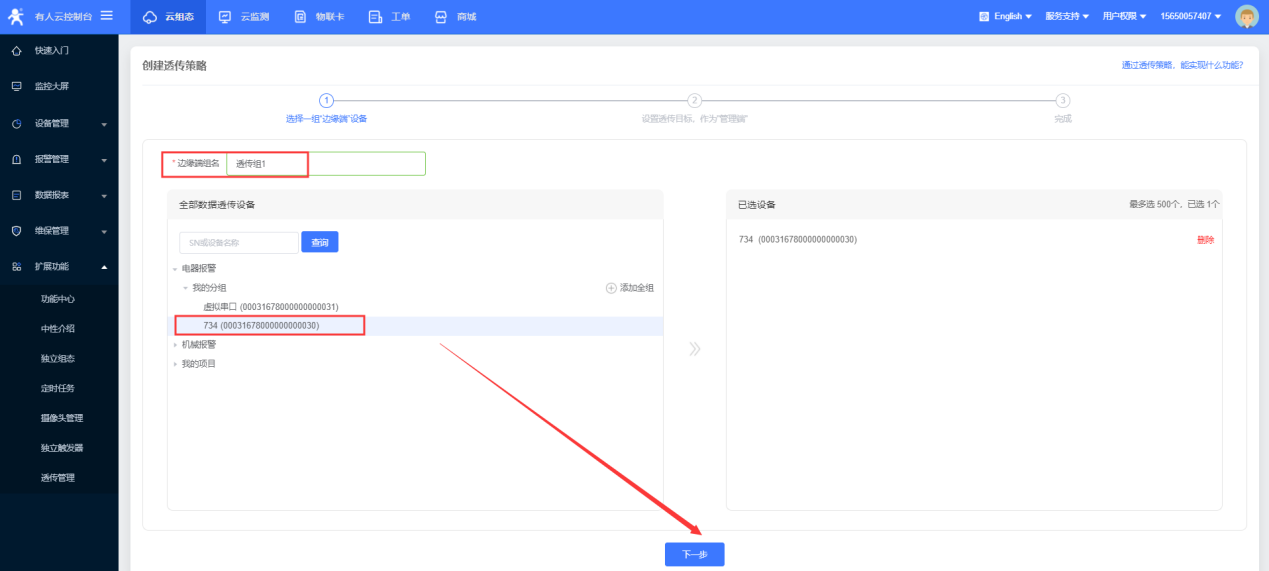Viewport: 1269px width, 571px height.
Task: Click the hamburger menu icon beside 有人云控制台
Action: tap(107, 16)
